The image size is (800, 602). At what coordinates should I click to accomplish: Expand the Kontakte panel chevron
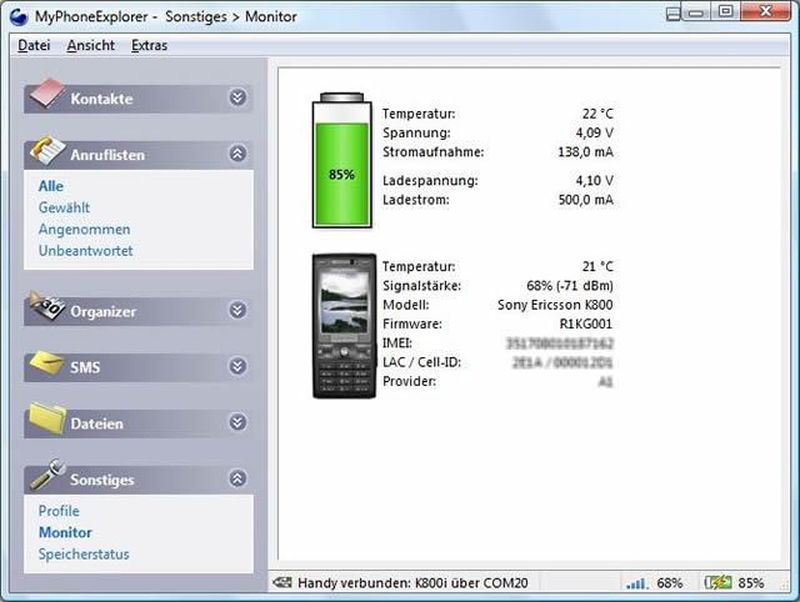pos(237,98)
